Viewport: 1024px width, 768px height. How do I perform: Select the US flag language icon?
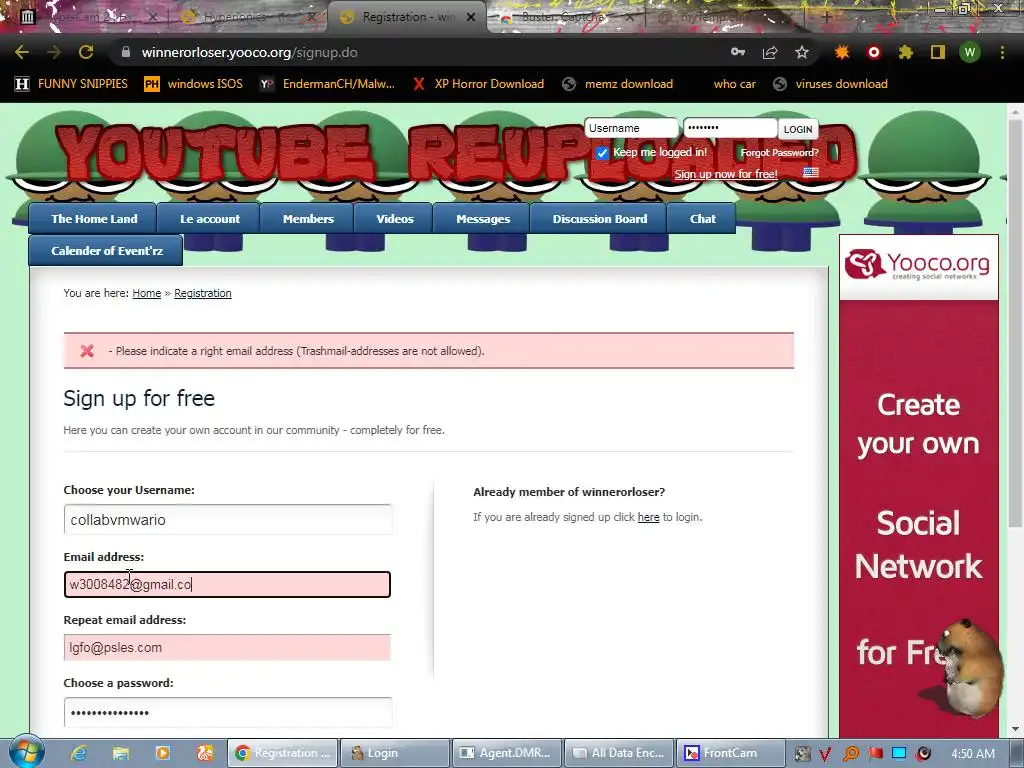tap(810, 172)
